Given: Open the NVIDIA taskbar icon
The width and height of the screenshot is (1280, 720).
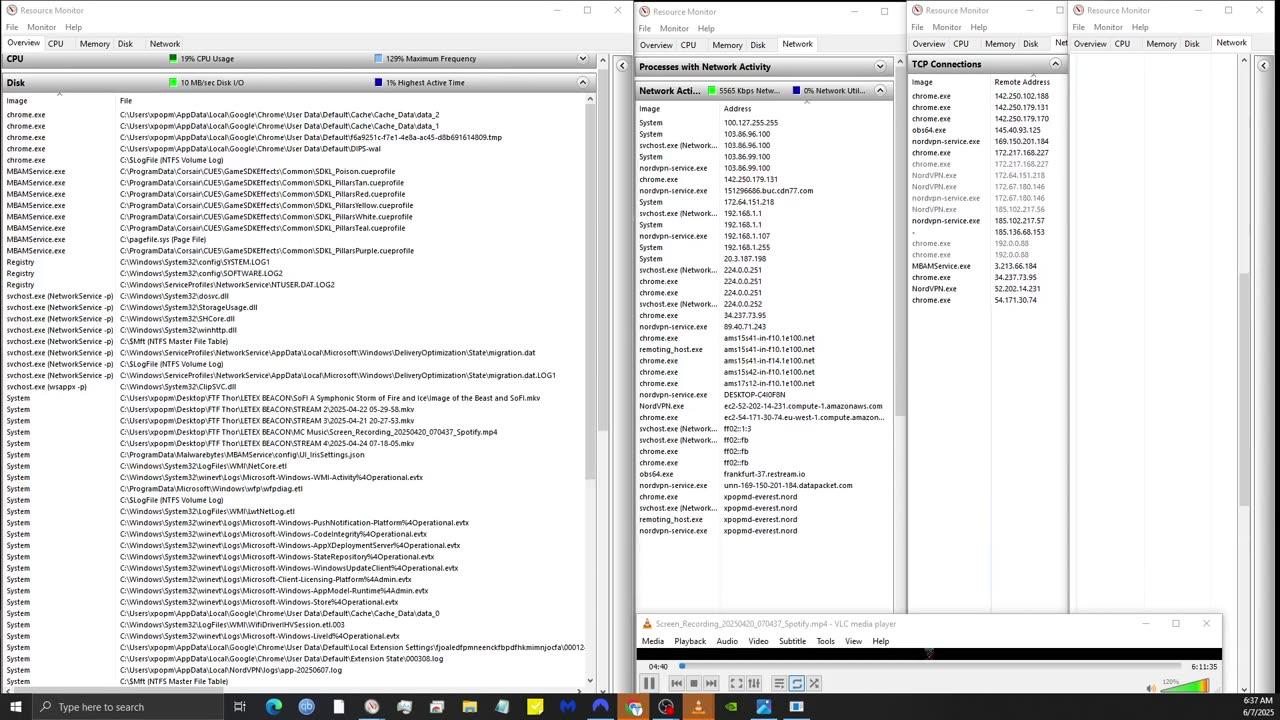Looking at the screenshot, I should tap(731, 707).
